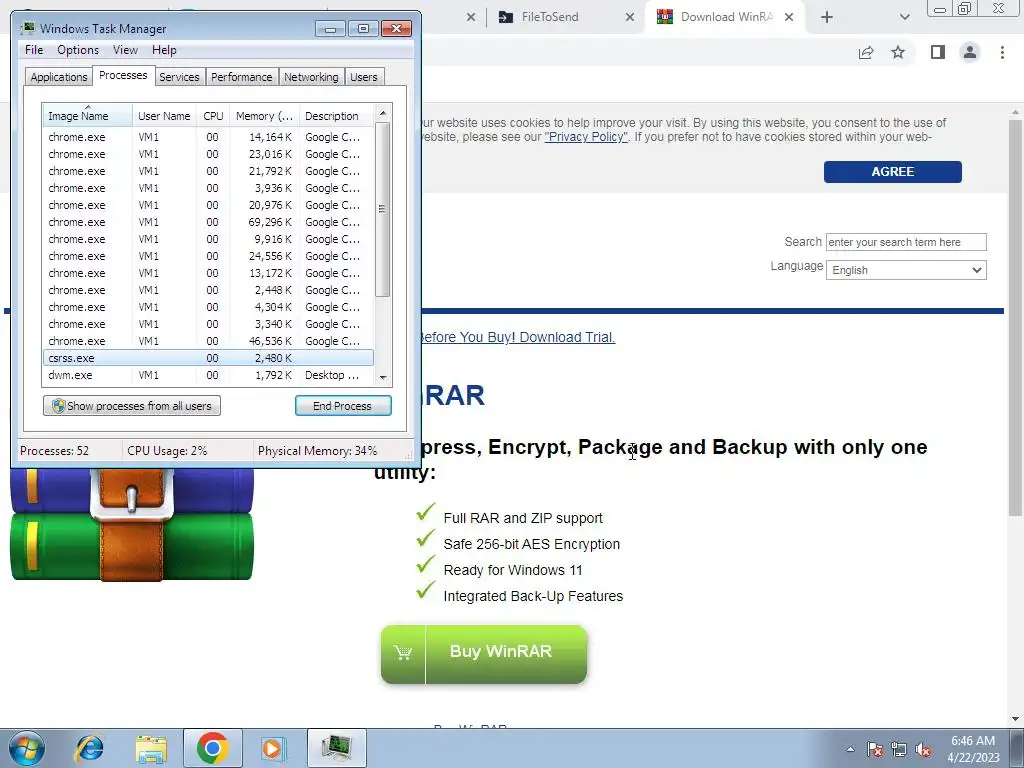Viewport: 1024px width, 768px height.
Task: Select chrome.exe row using 24,556 K
Action: [x=208, y=256]
